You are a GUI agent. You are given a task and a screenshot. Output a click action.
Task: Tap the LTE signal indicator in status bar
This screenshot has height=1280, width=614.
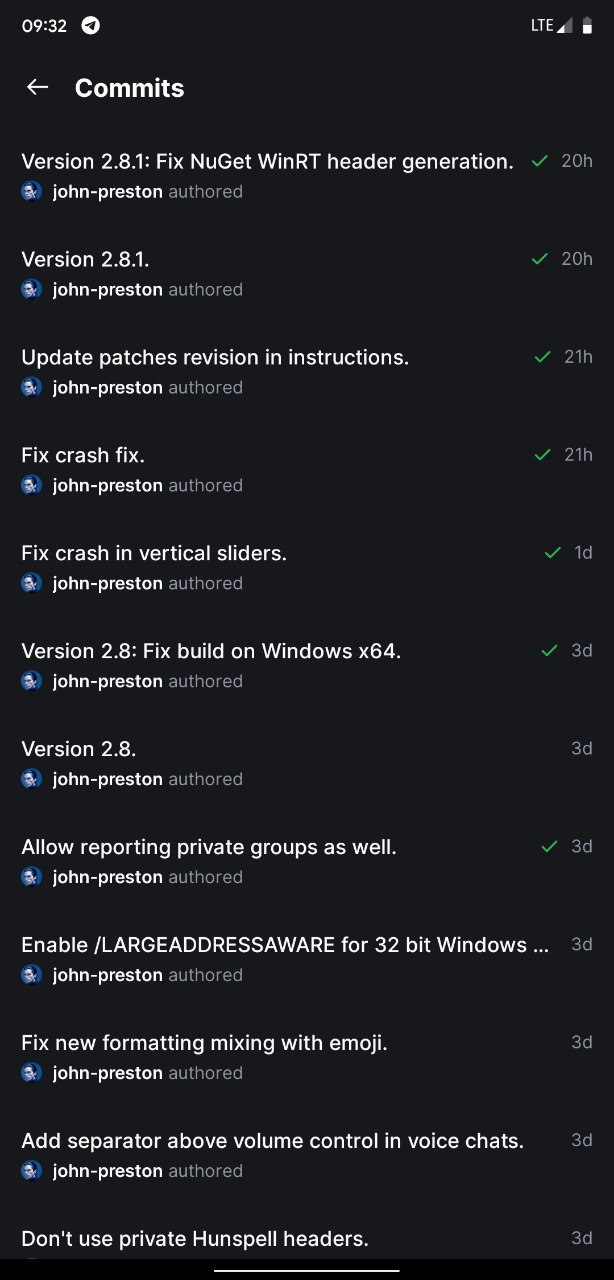[x=551, y=26]
